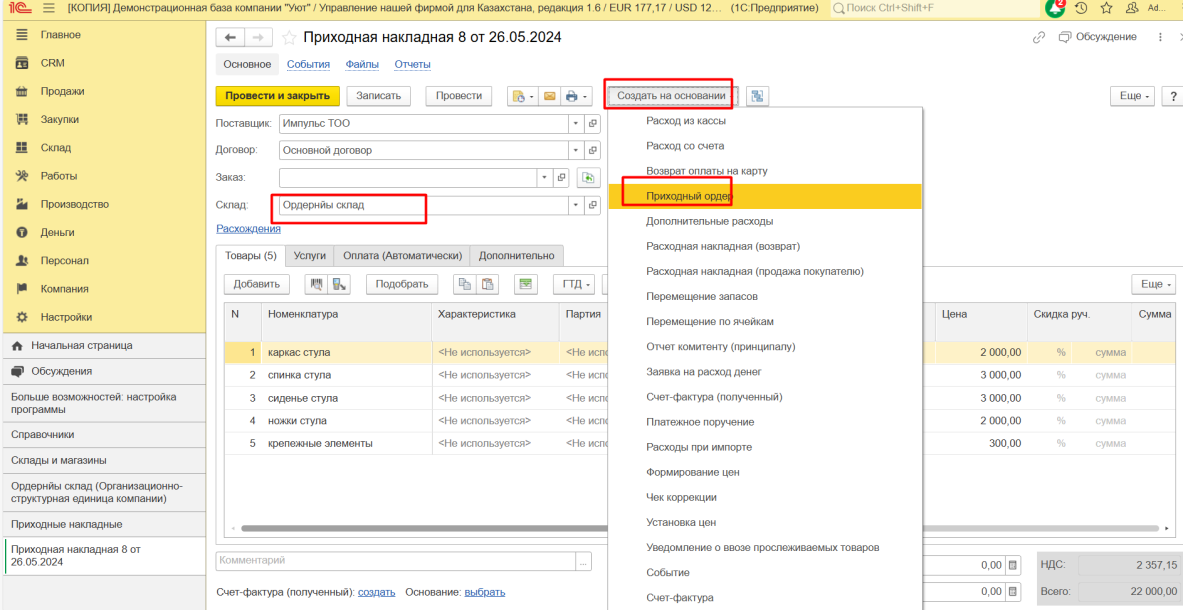Switch to the Услуги tab

tap(309, 256)
